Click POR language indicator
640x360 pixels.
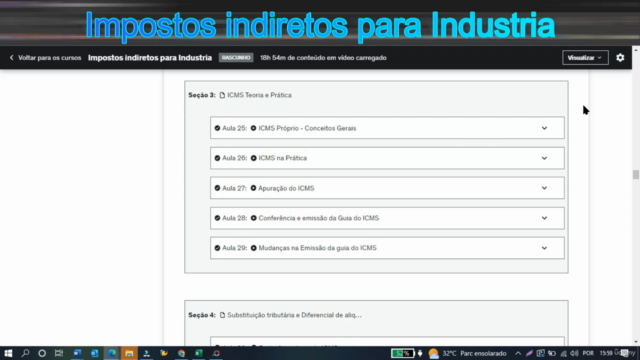[588, 353]
